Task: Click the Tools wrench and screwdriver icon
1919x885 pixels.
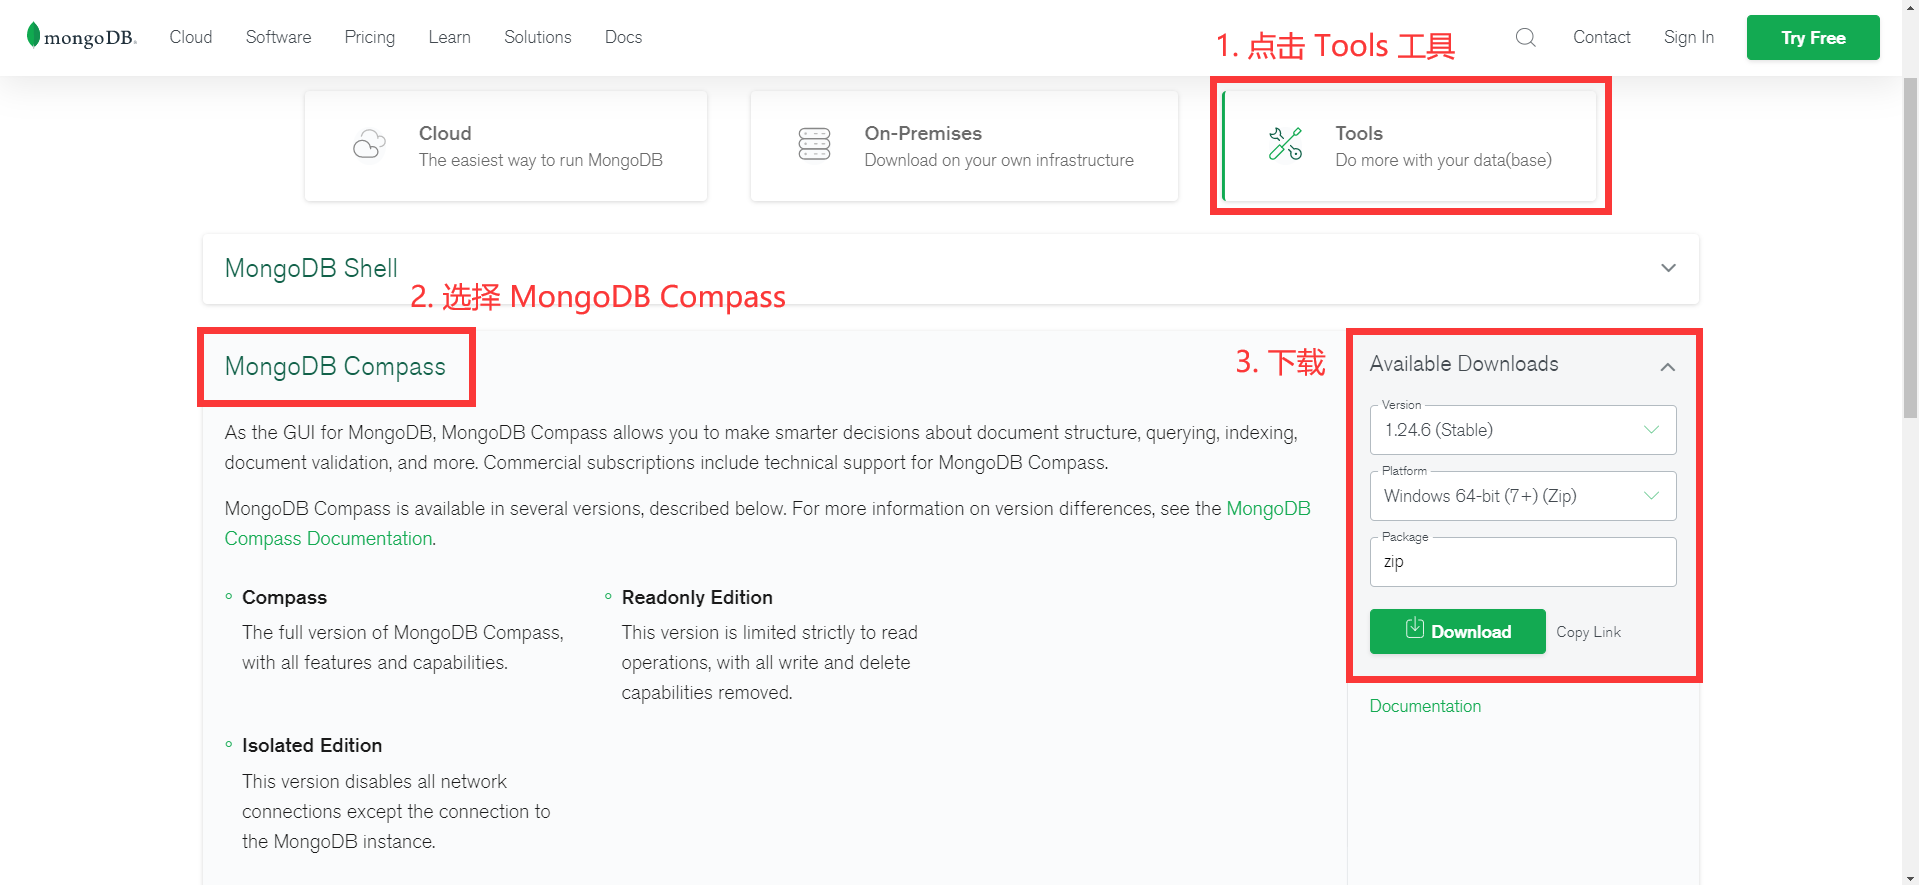Action: [1285, 144]
